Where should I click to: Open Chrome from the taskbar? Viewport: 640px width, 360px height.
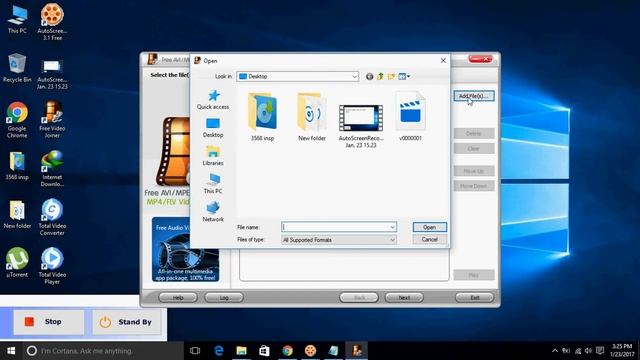point(287,351)
